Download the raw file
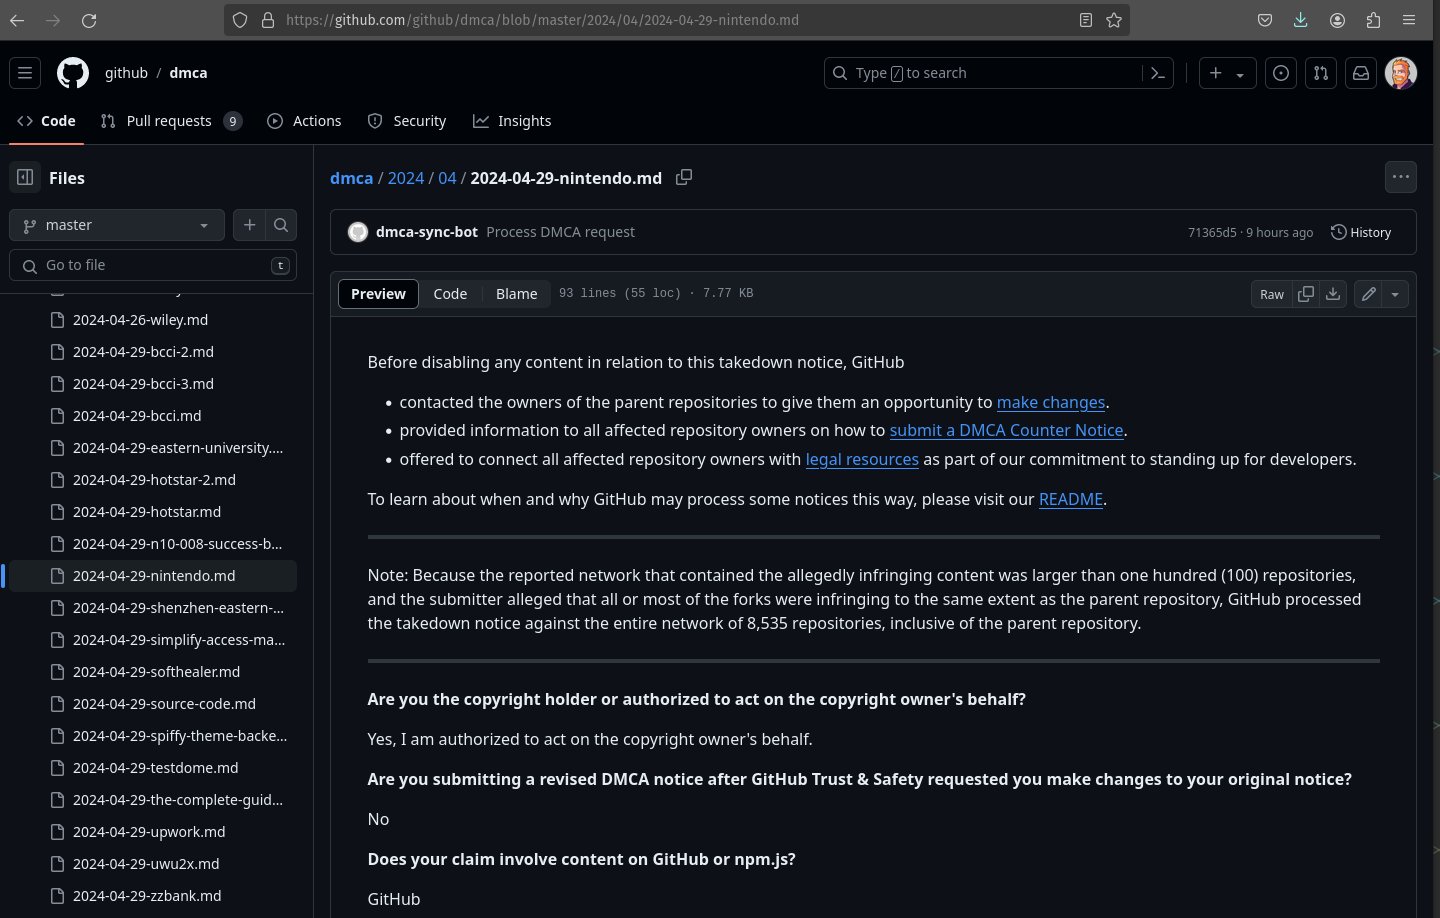Viewport: 1440px width, 918px height. [1333, 294]
